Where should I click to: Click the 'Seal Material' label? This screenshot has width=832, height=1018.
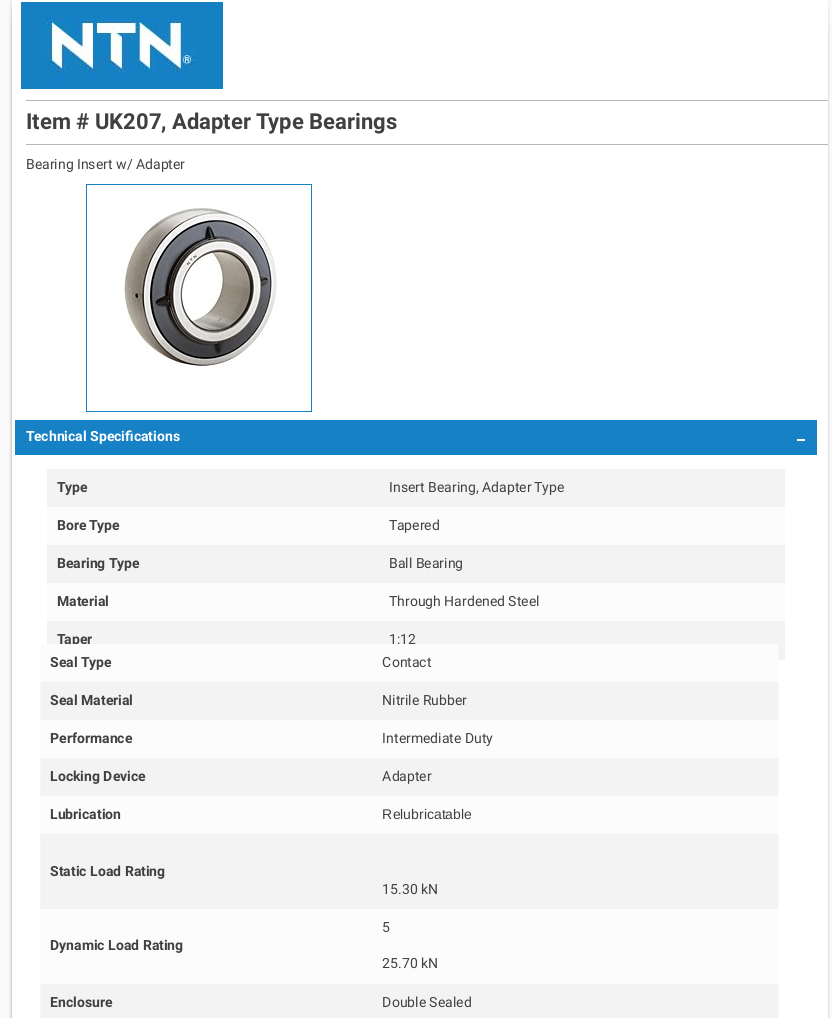click(x=91, y=701)
